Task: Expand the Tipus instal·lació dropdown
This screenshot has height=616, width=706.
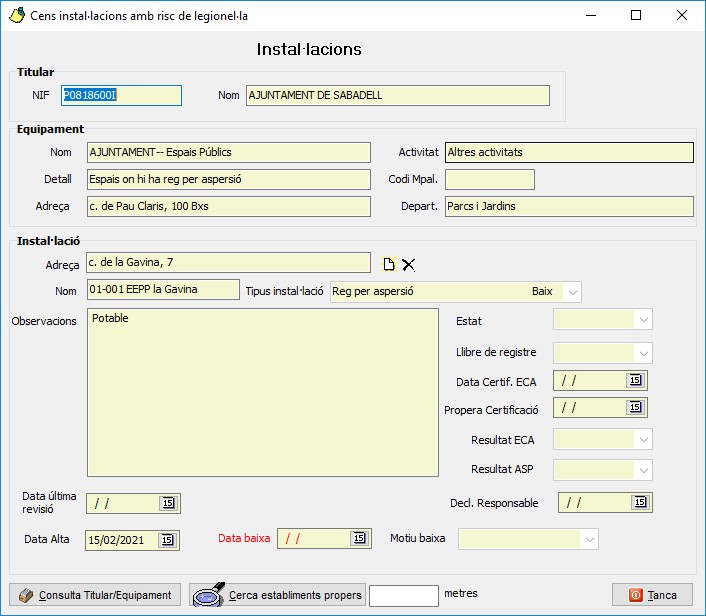Action: click(x=571, y=292)
